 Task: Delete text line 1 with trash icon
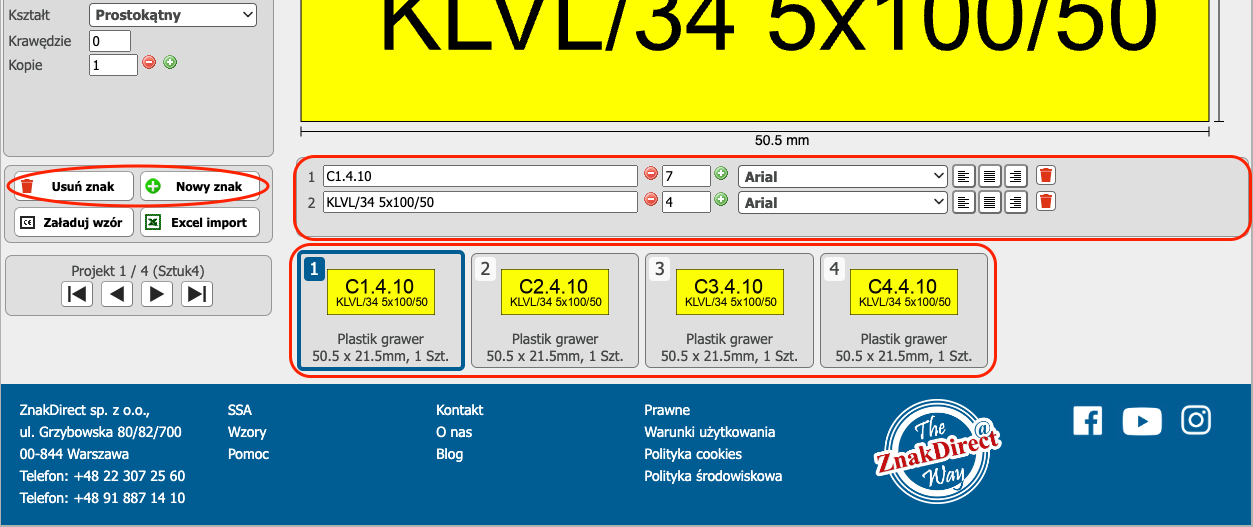click(x=1045, y=176)
